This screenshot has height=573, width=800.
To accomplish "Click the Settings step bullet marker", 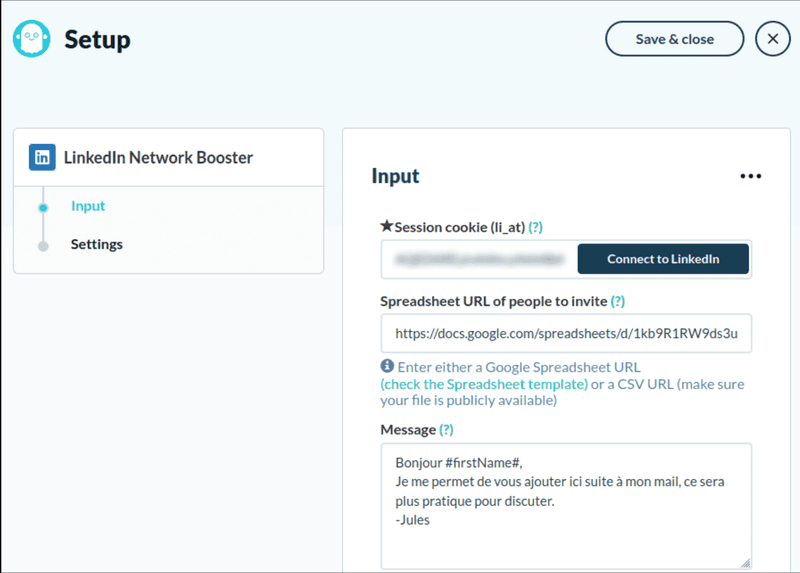I will [43, 246].
